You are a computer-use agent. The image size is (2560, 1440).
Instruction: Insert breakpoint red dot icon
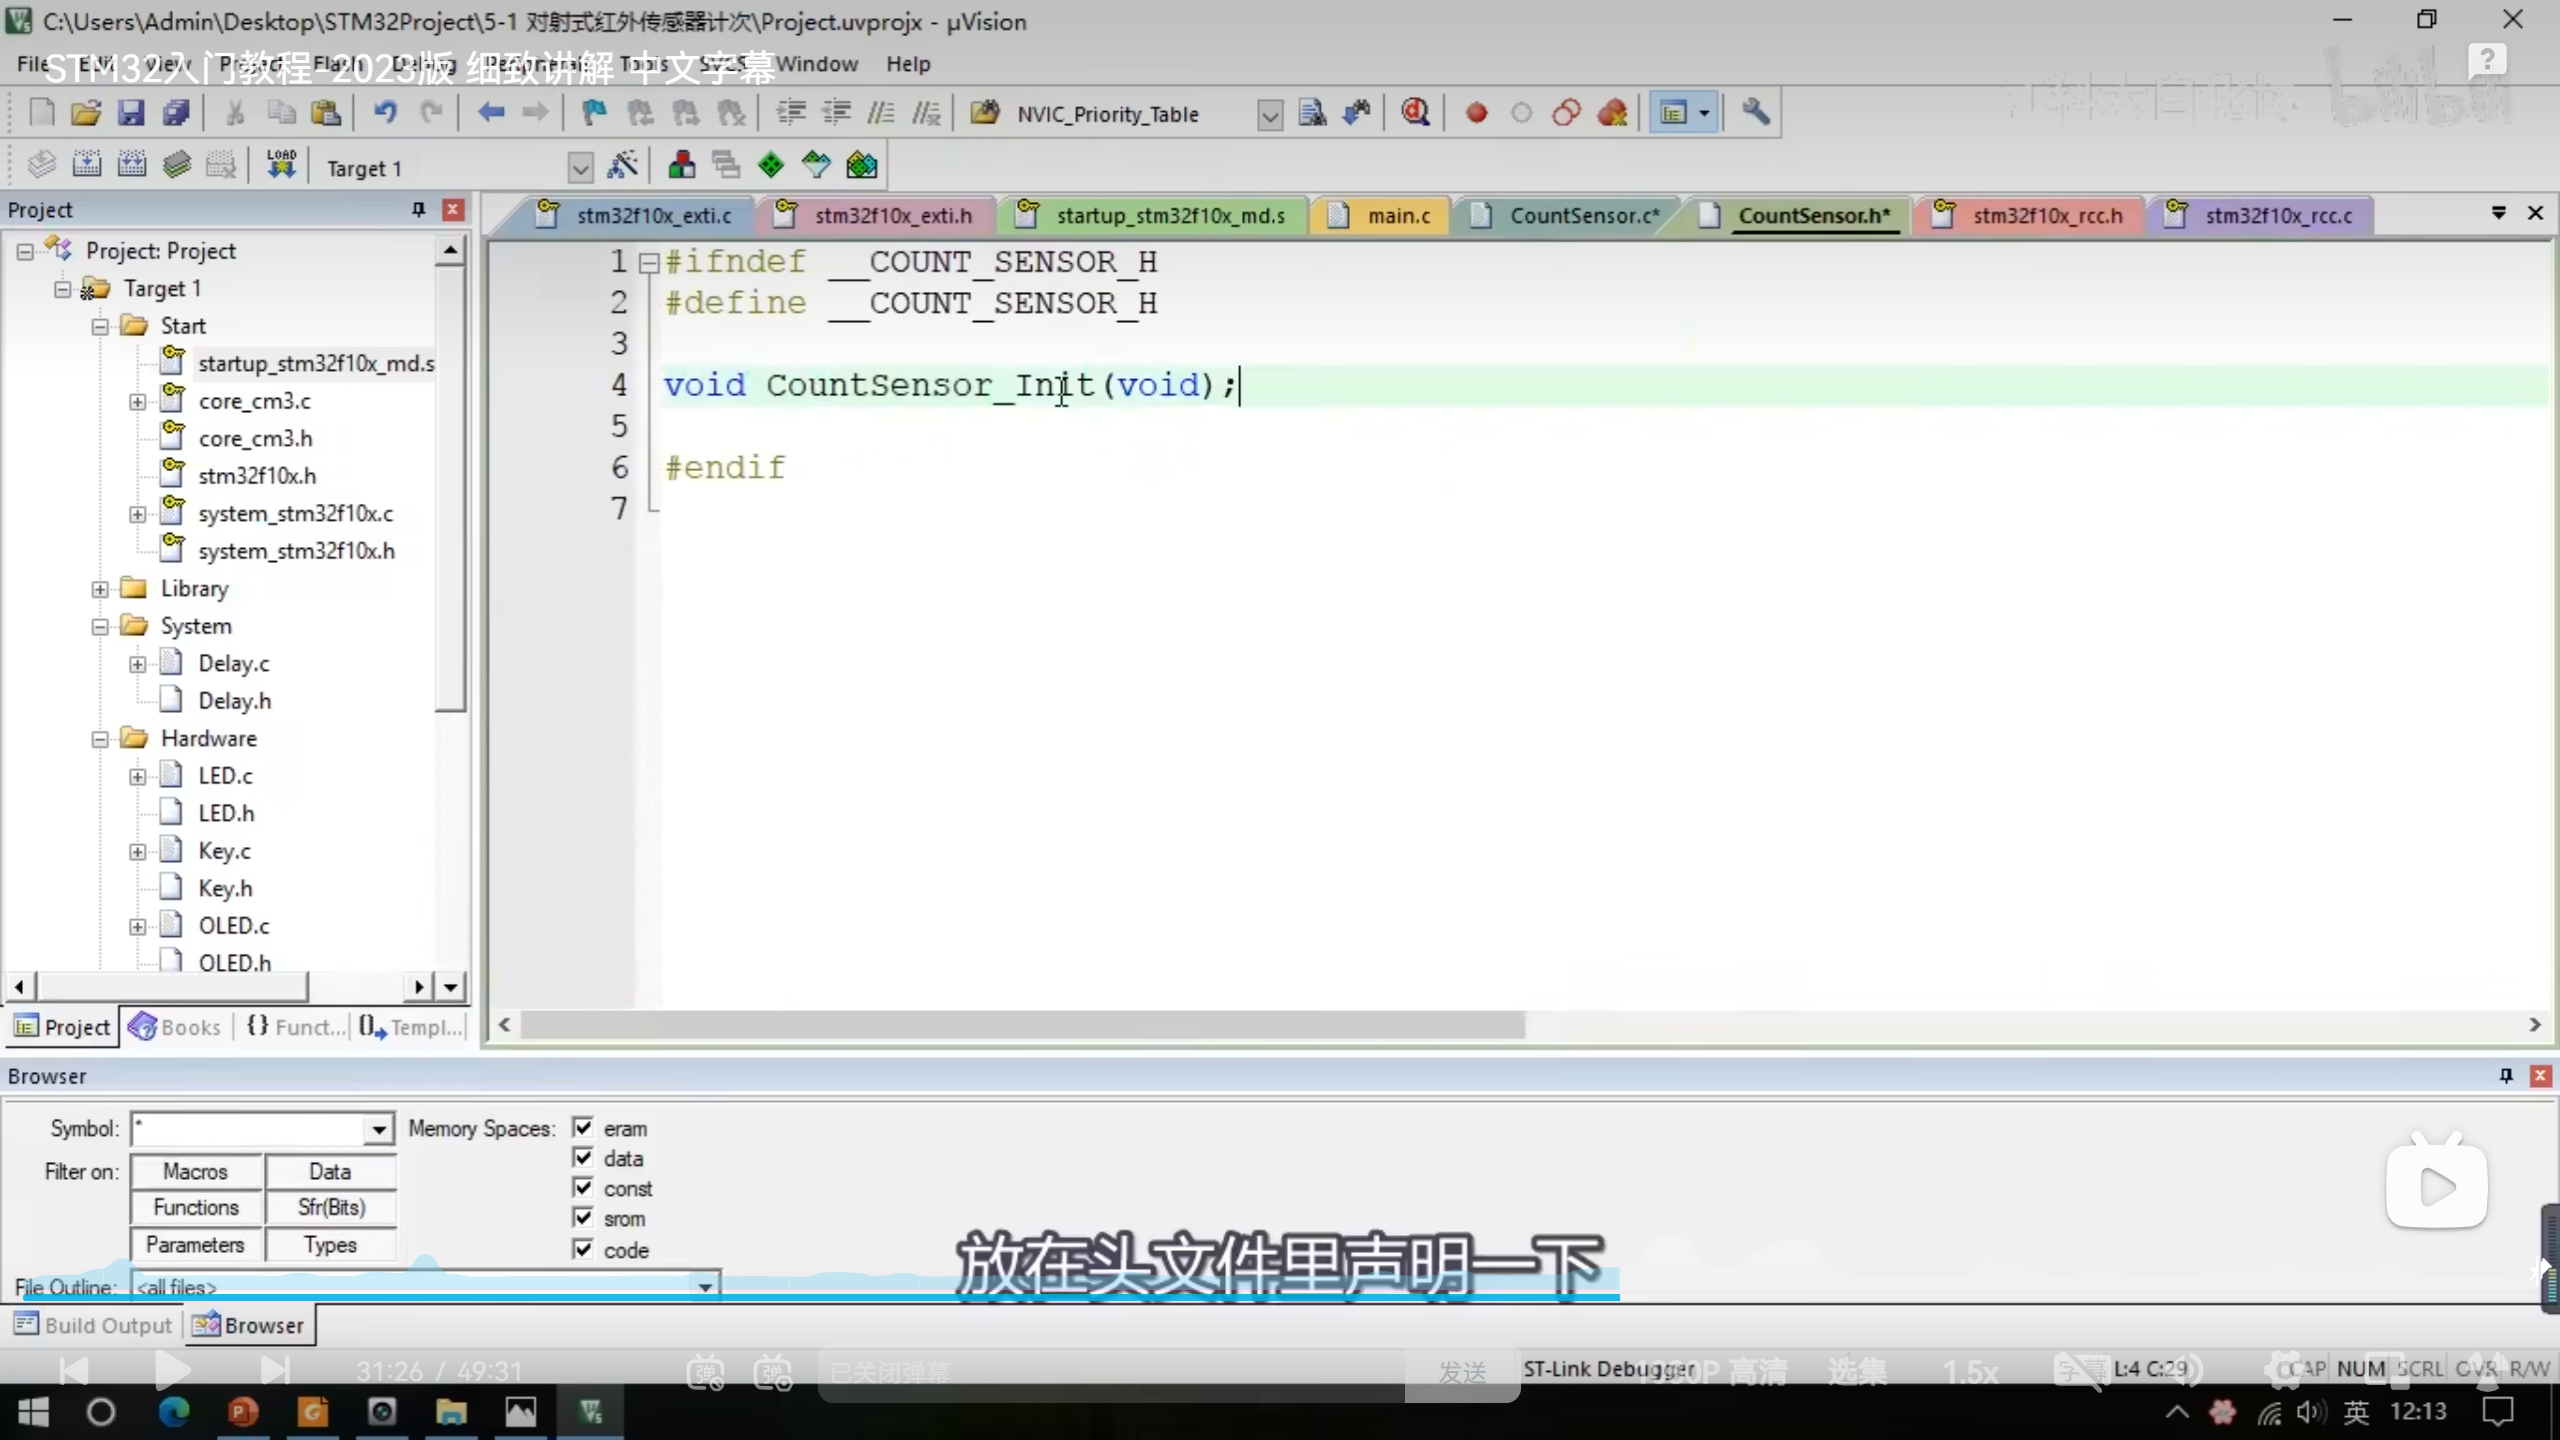pos(1476,113)
